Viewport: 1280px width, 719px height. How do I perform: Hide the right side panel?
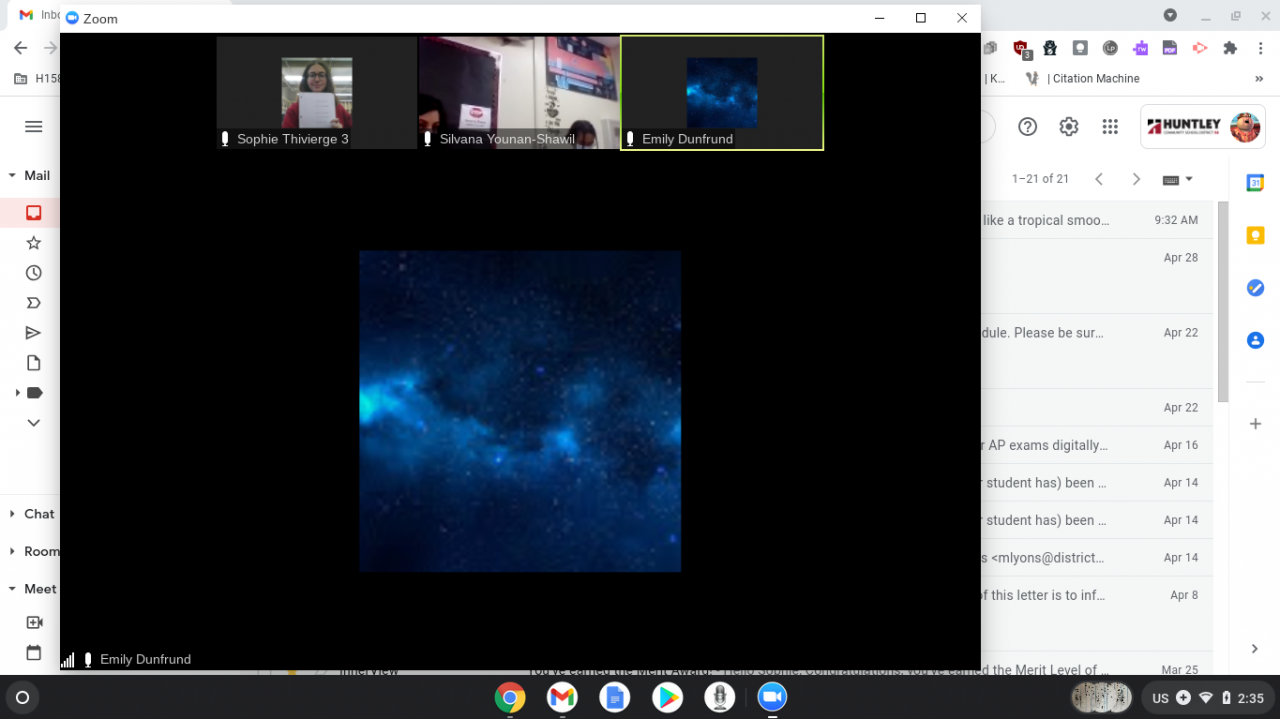pos(1255,649)
